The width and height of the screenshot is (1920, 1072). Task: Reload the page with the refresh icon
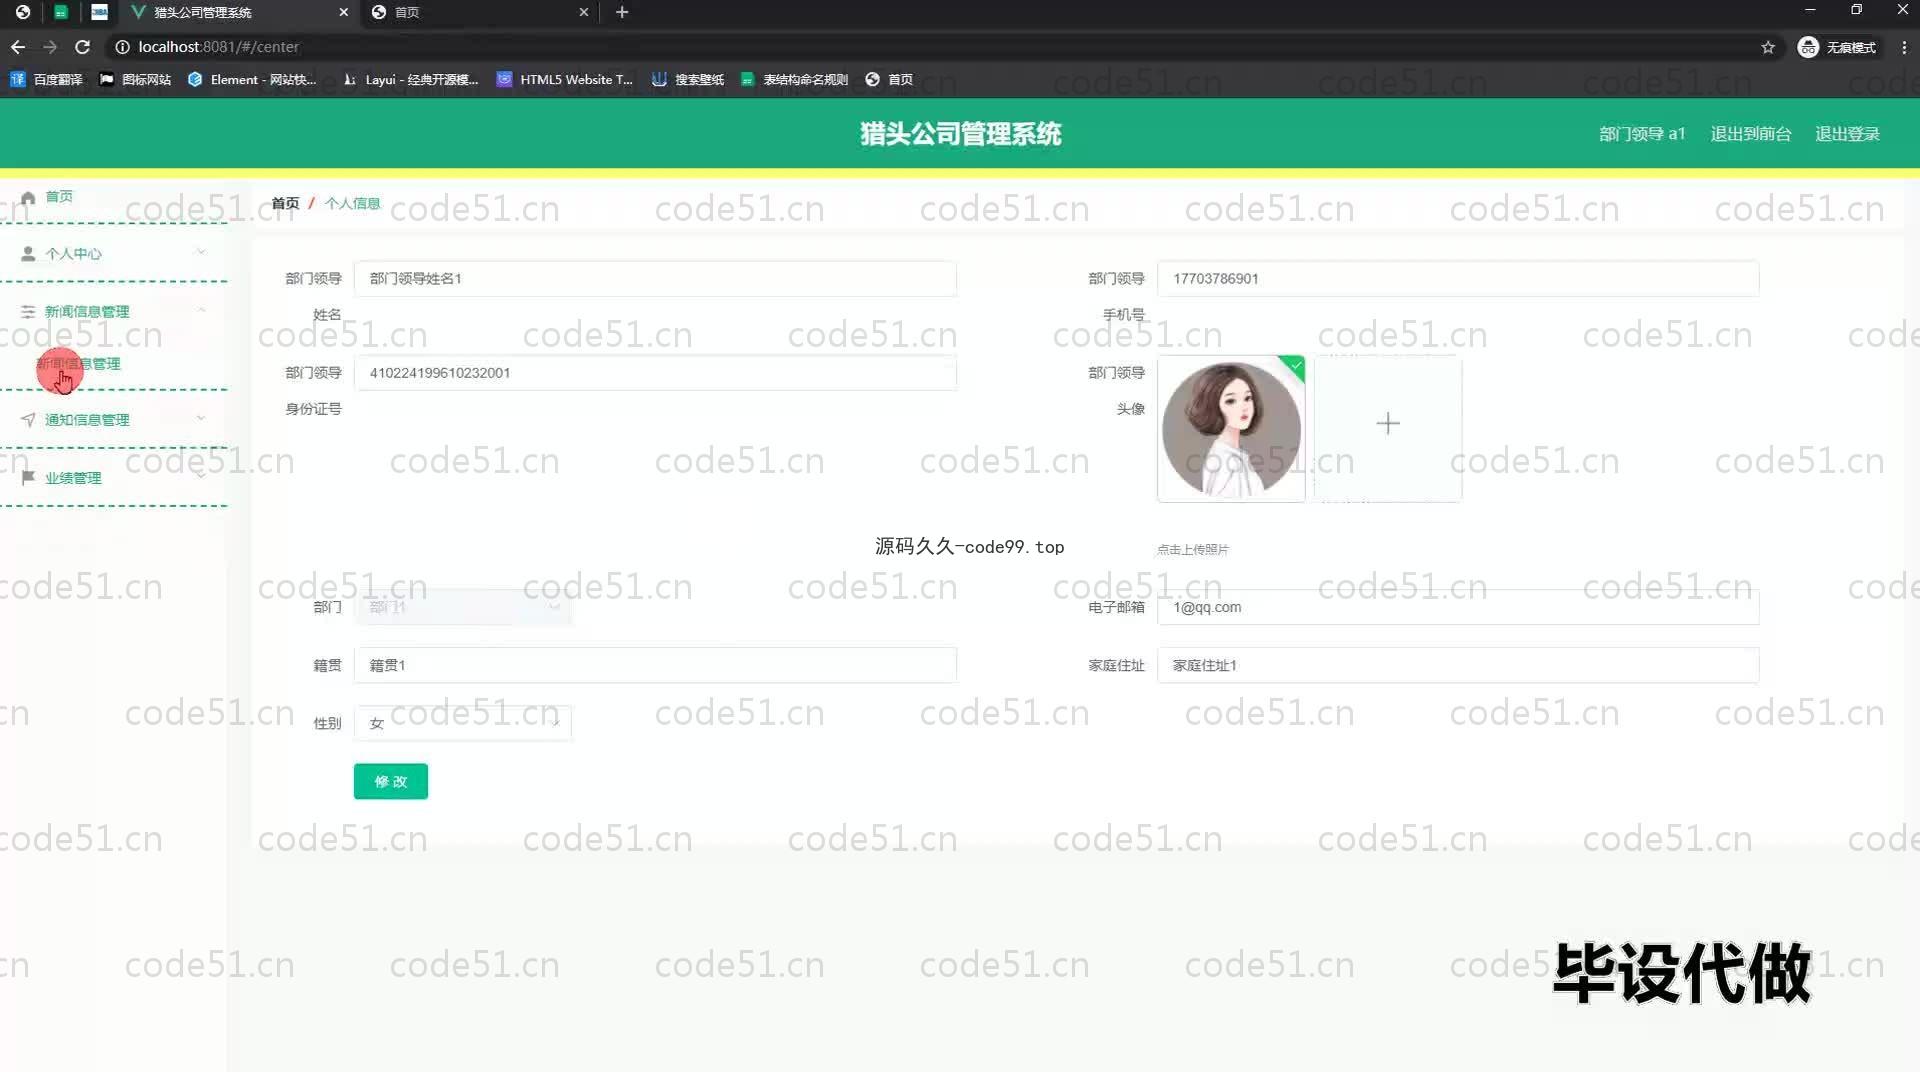pos(83,47)
